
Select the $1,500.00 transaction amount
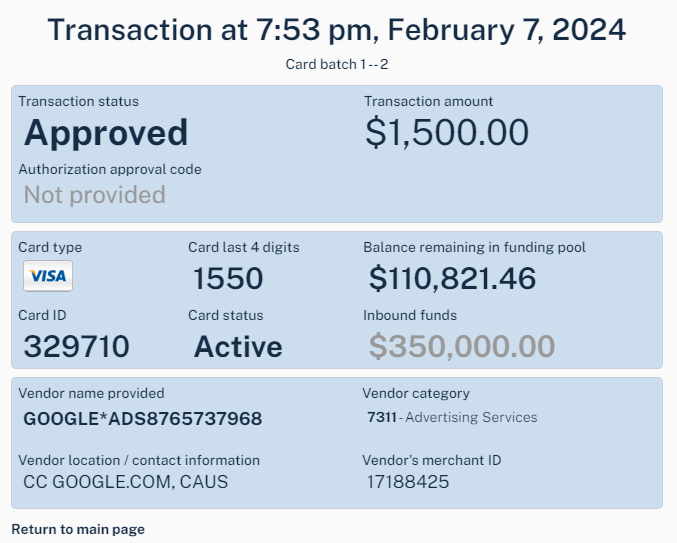pos(447,132)
